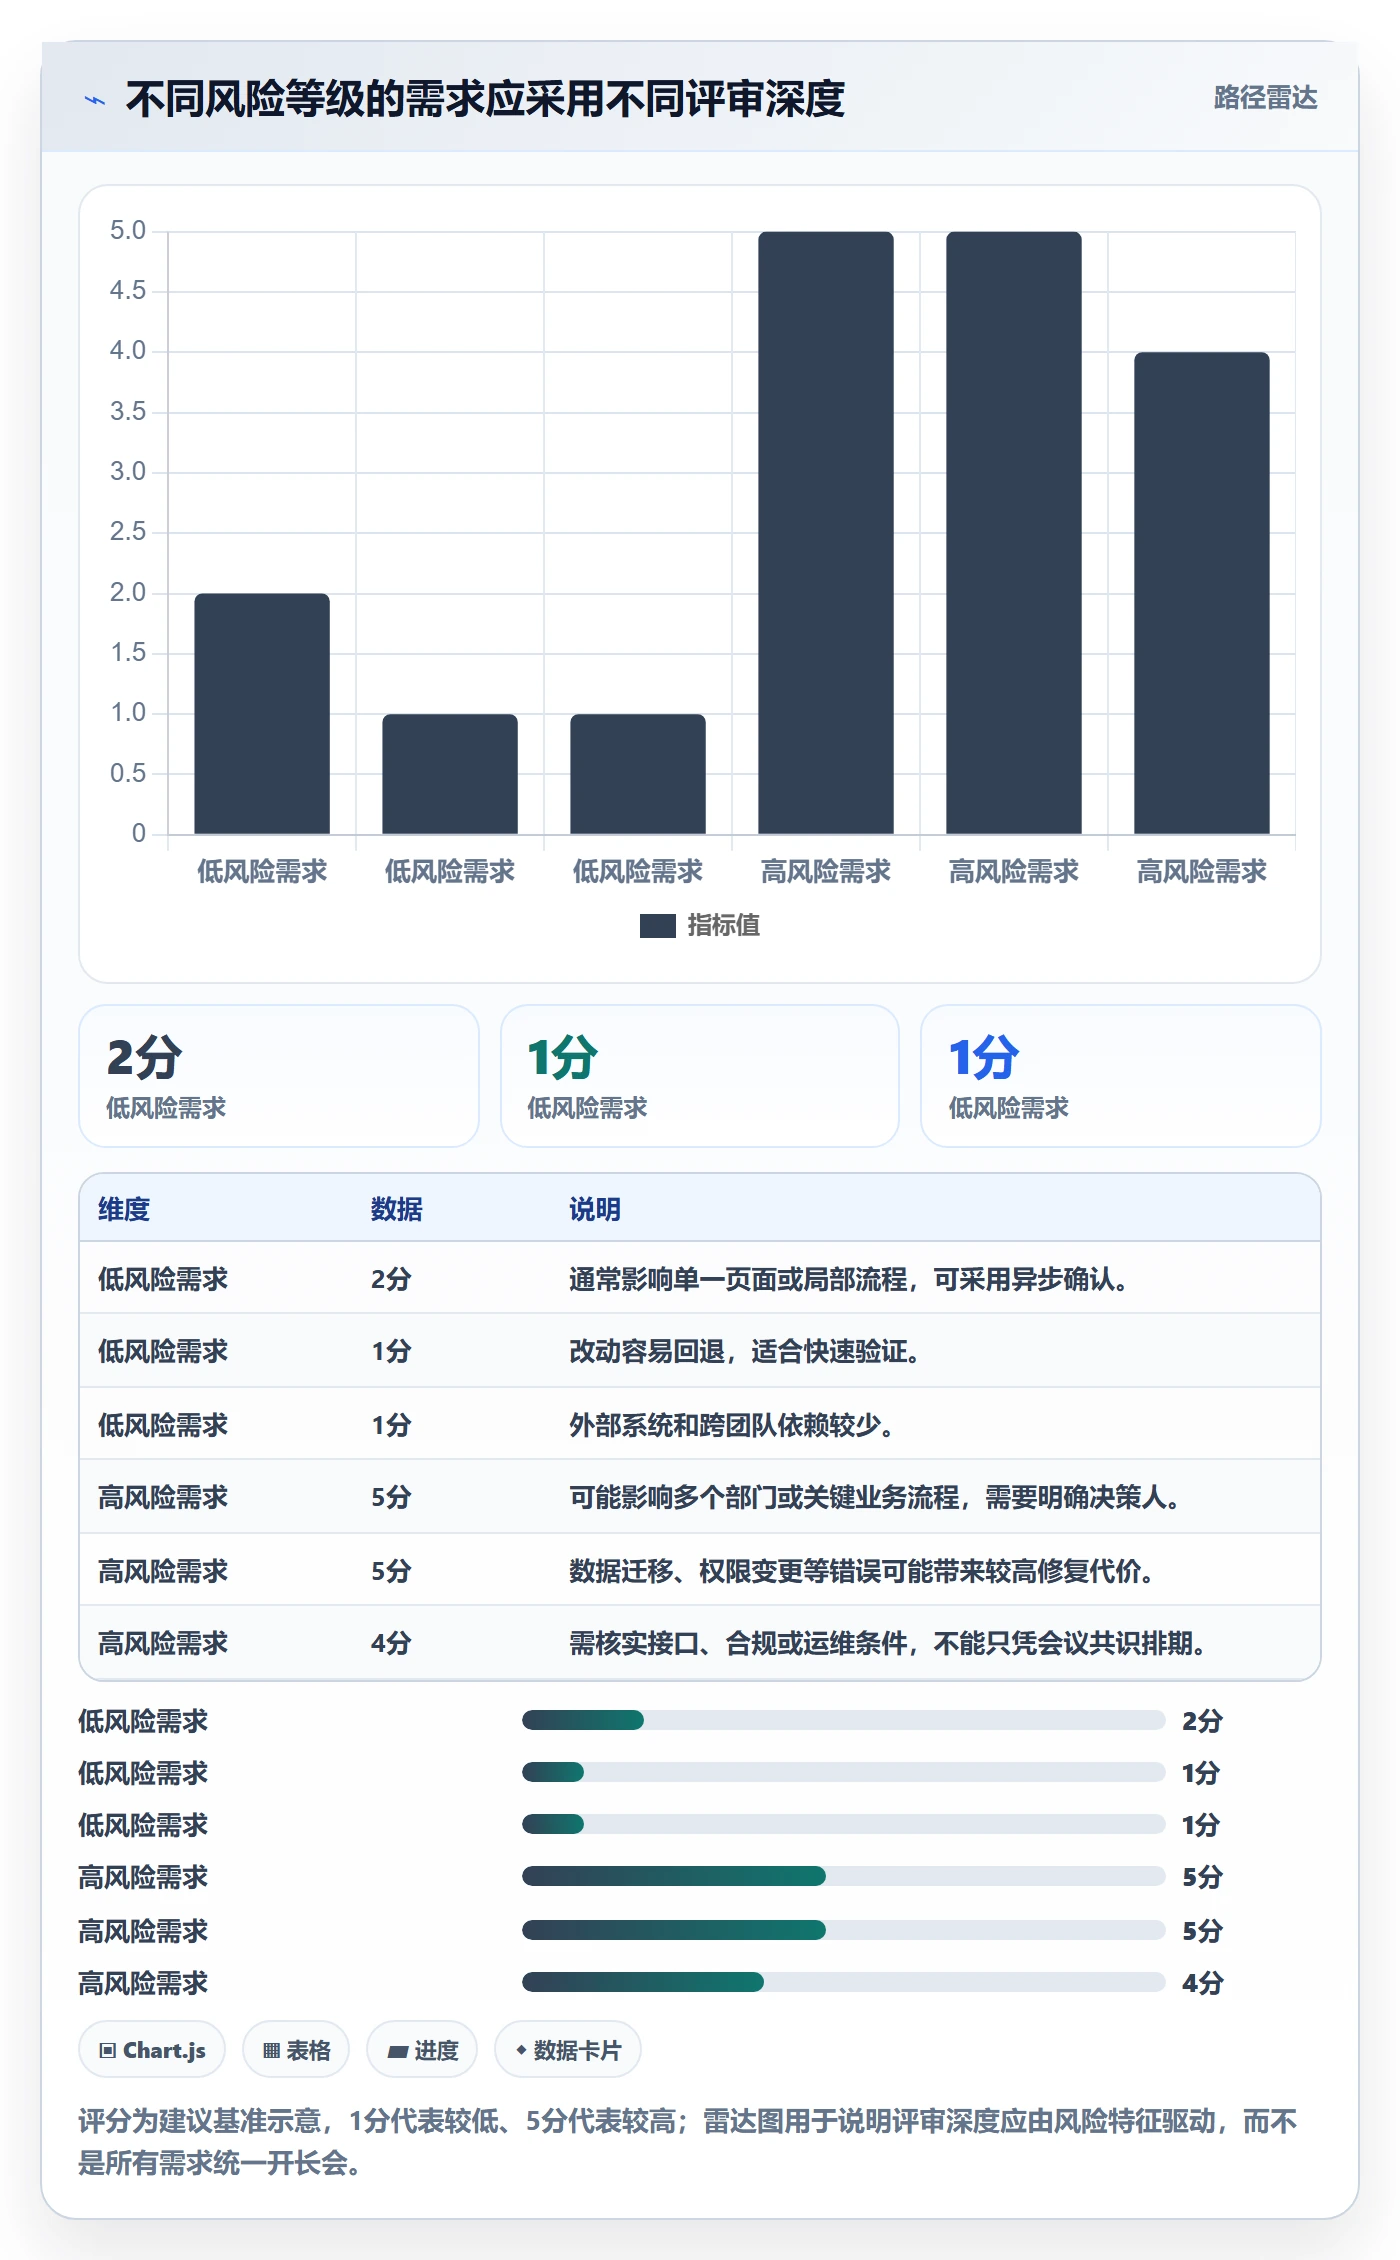Click the footnote starting with 评分为建议基准示意
1400x2260 pixels.
click(x=688, y=2141)
